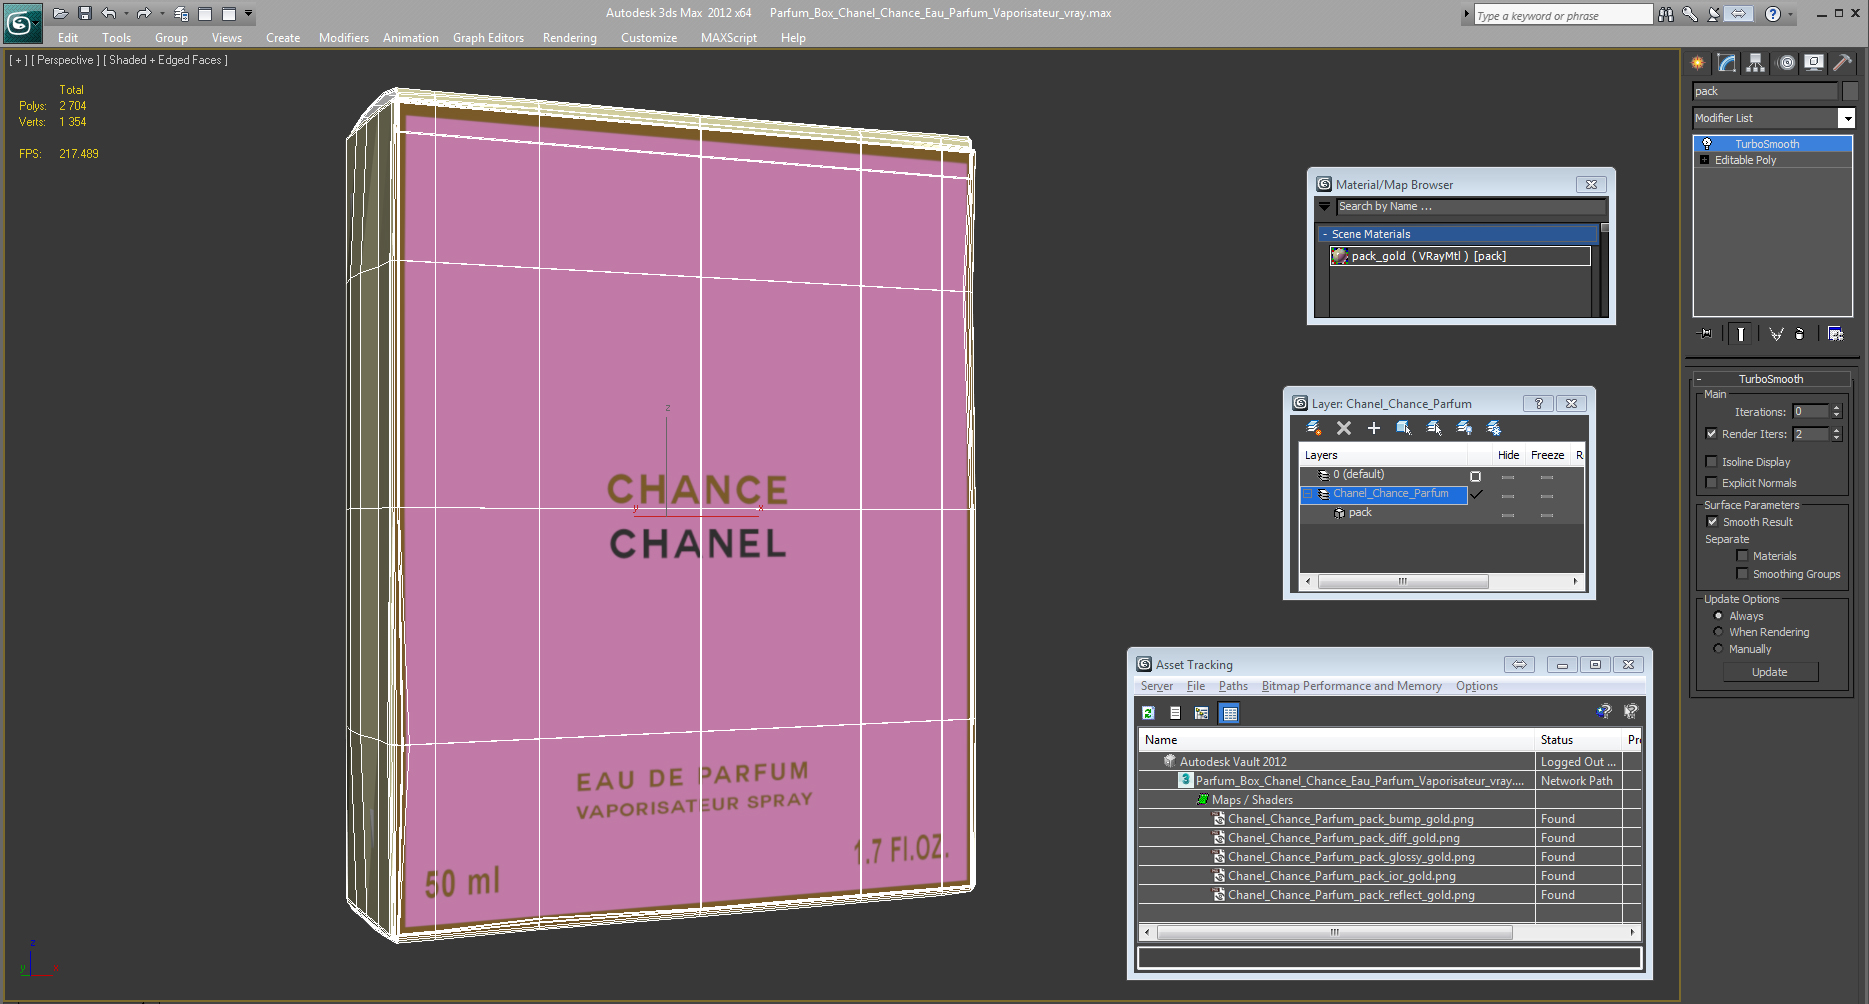Viewport: 1869px width, 1004px height.
Task: Click Status column header in Asset Tracking
Action: point(1578,740)
